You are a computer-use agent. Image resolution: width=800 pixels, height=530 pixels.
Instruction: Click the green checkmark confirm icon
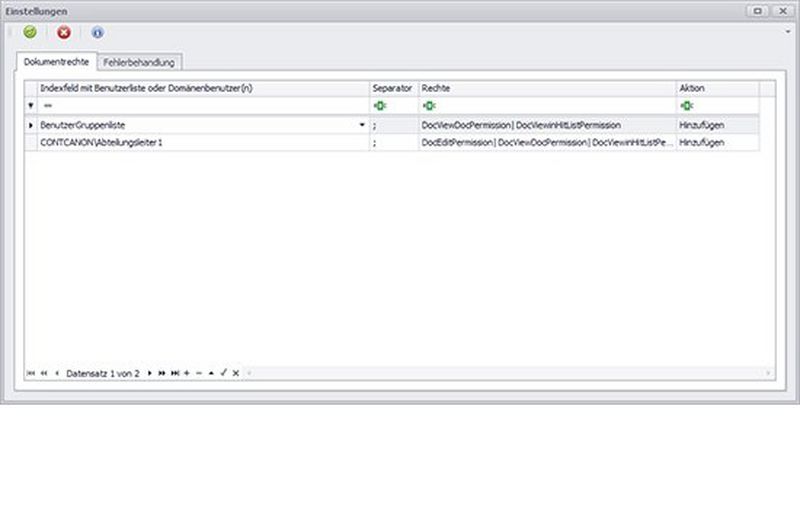30,32
